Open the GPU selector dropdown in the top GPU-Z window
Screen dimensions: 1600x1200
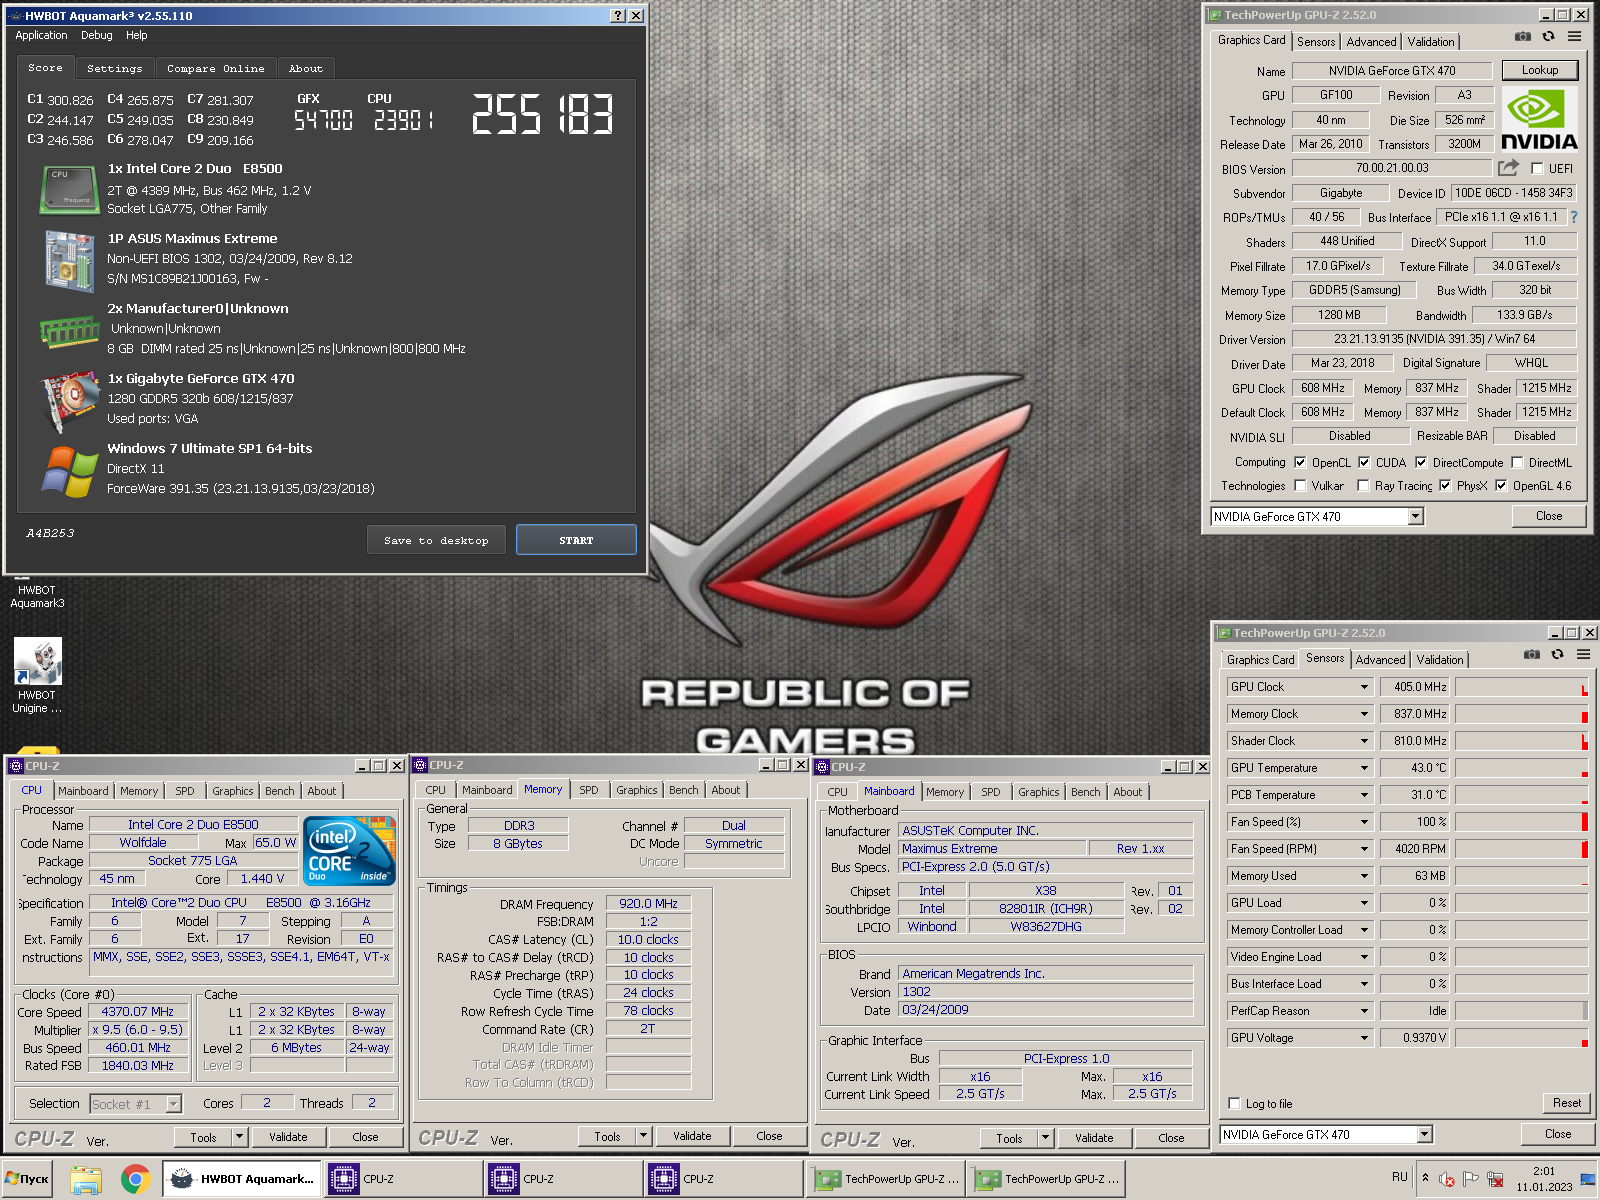coord(1415,516)
